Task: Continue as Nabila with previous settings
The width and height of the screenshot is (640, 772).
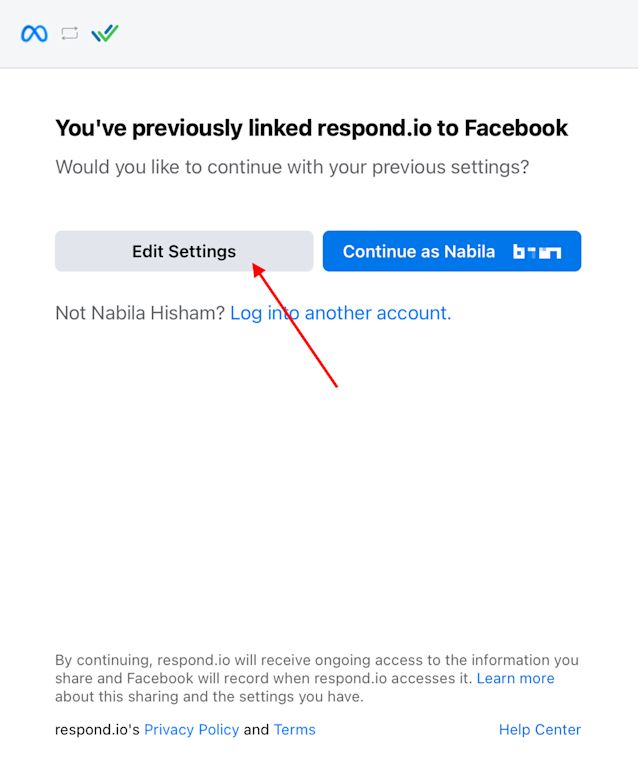Action: (452, 251)
